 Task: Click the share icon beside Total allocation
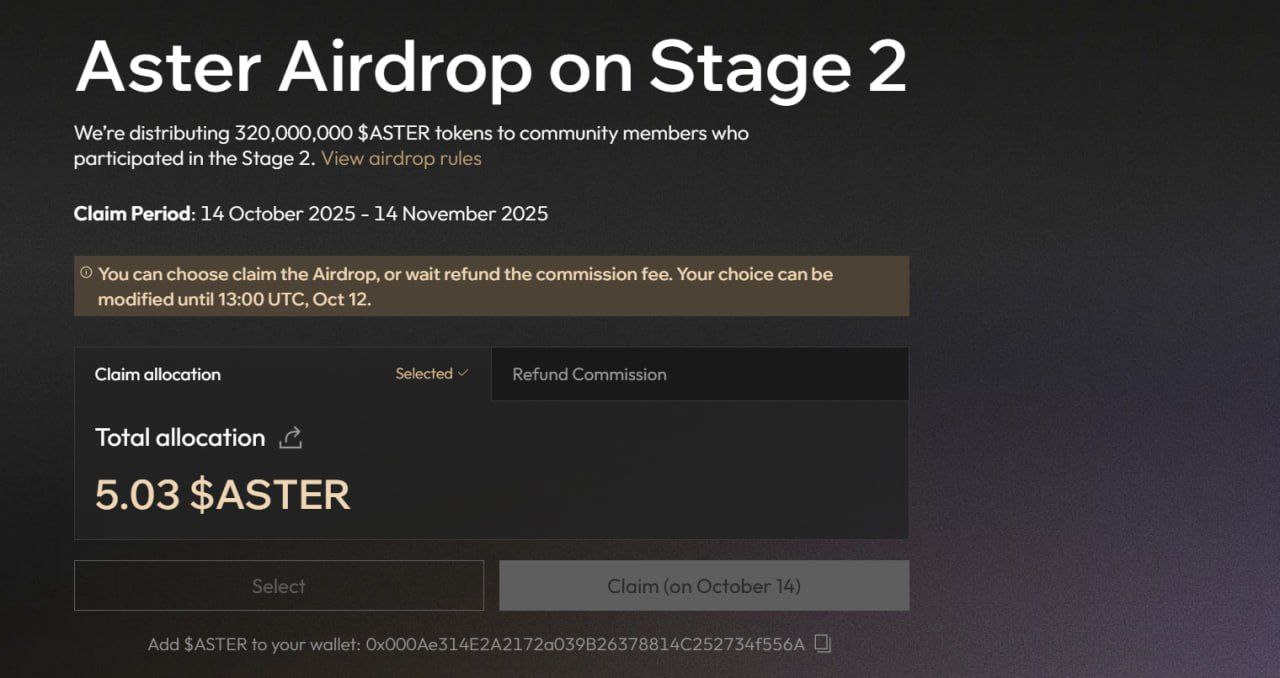coord(291,438)
